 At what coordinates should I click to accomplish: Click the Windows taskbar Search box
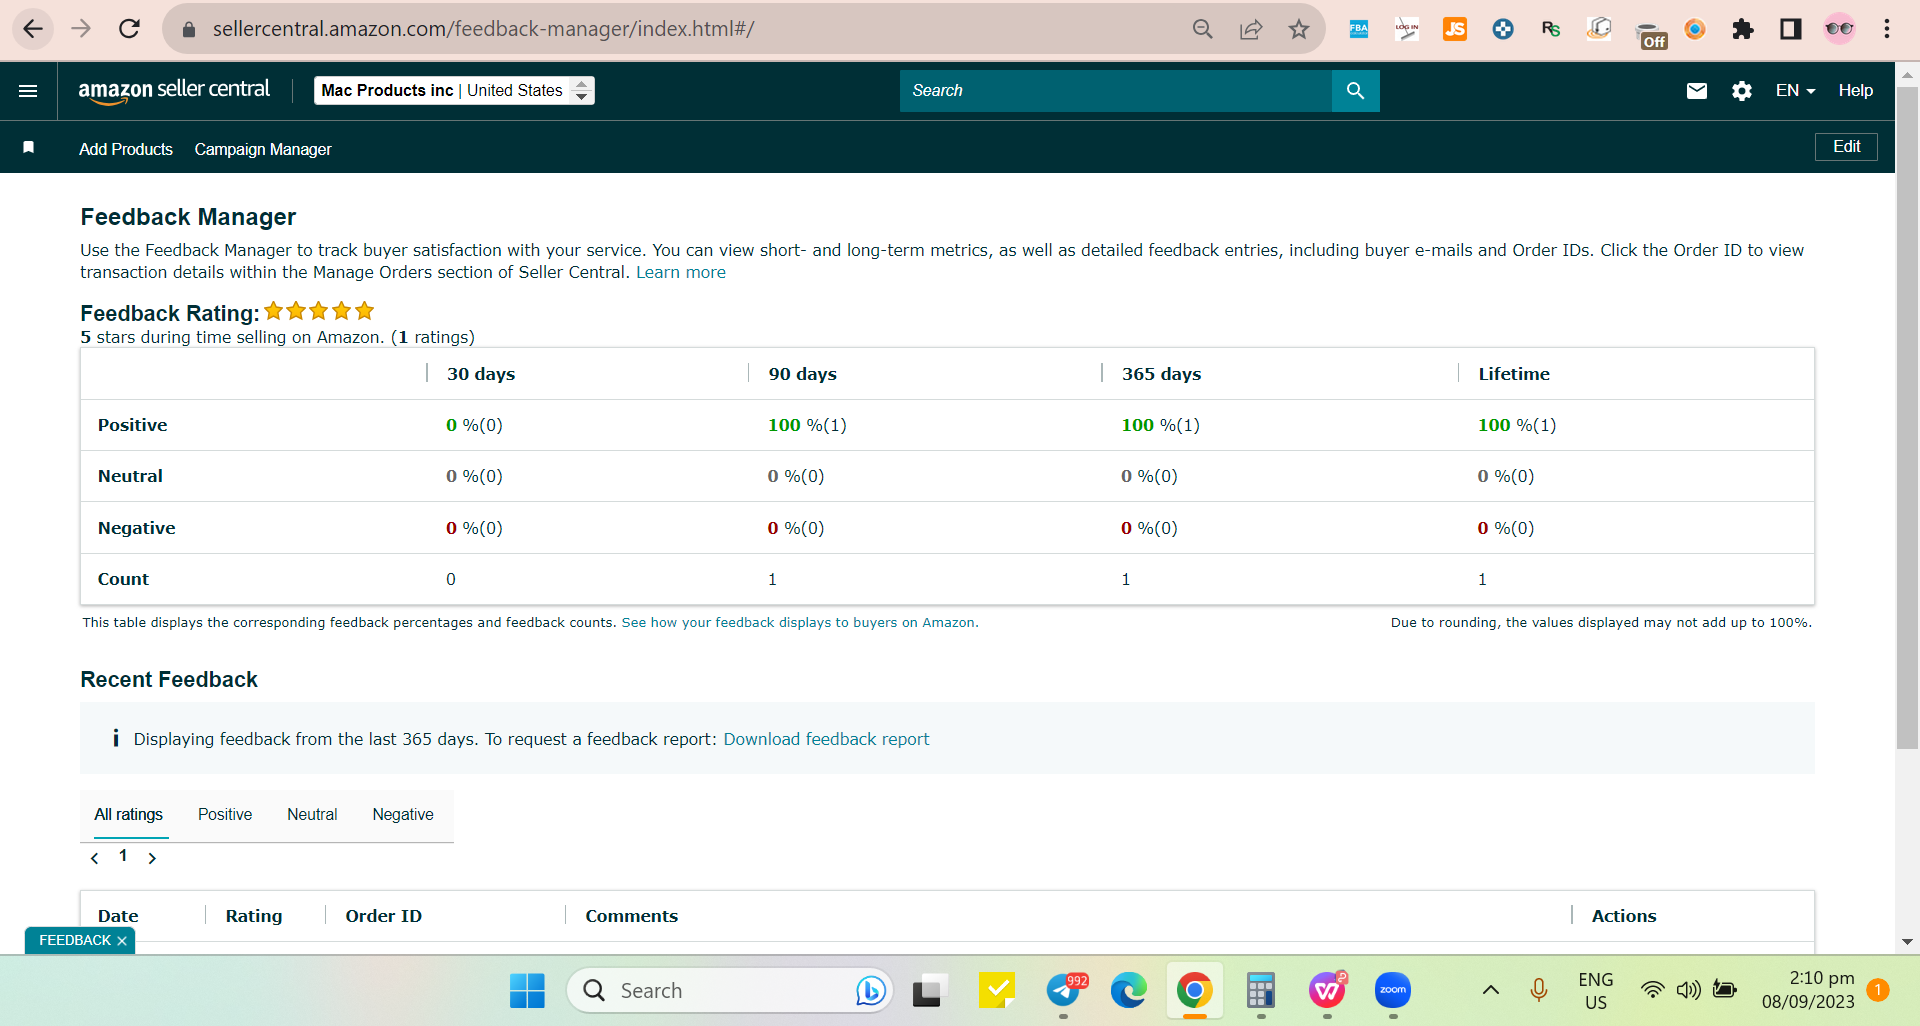(730, 991)
